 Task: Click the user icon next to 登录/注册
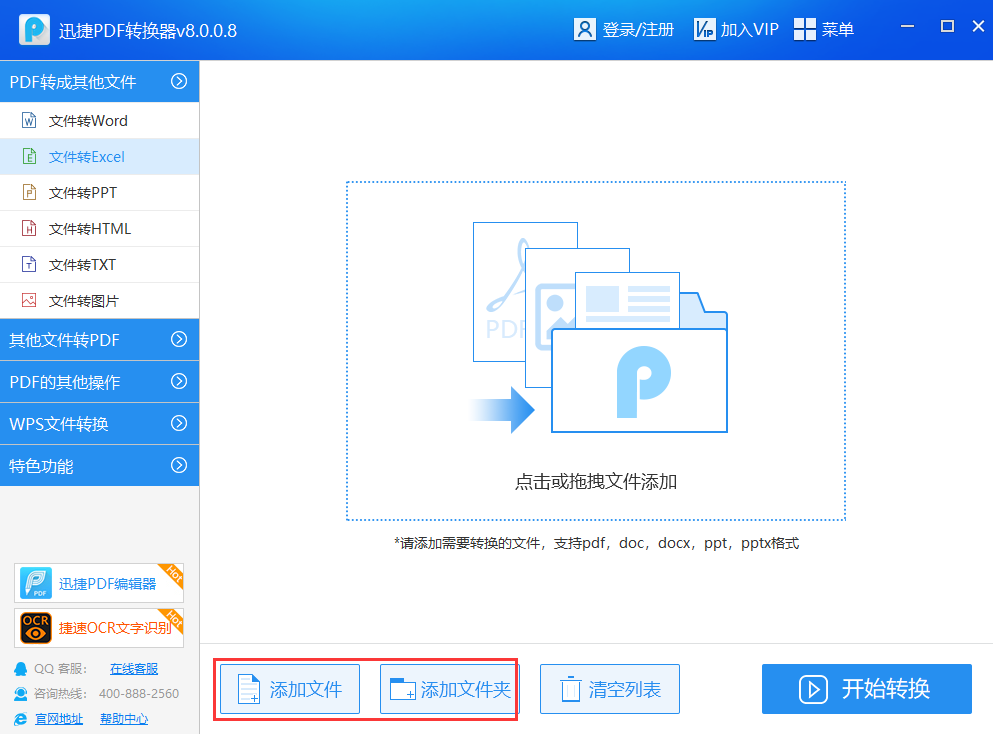[x=584, y=28]
